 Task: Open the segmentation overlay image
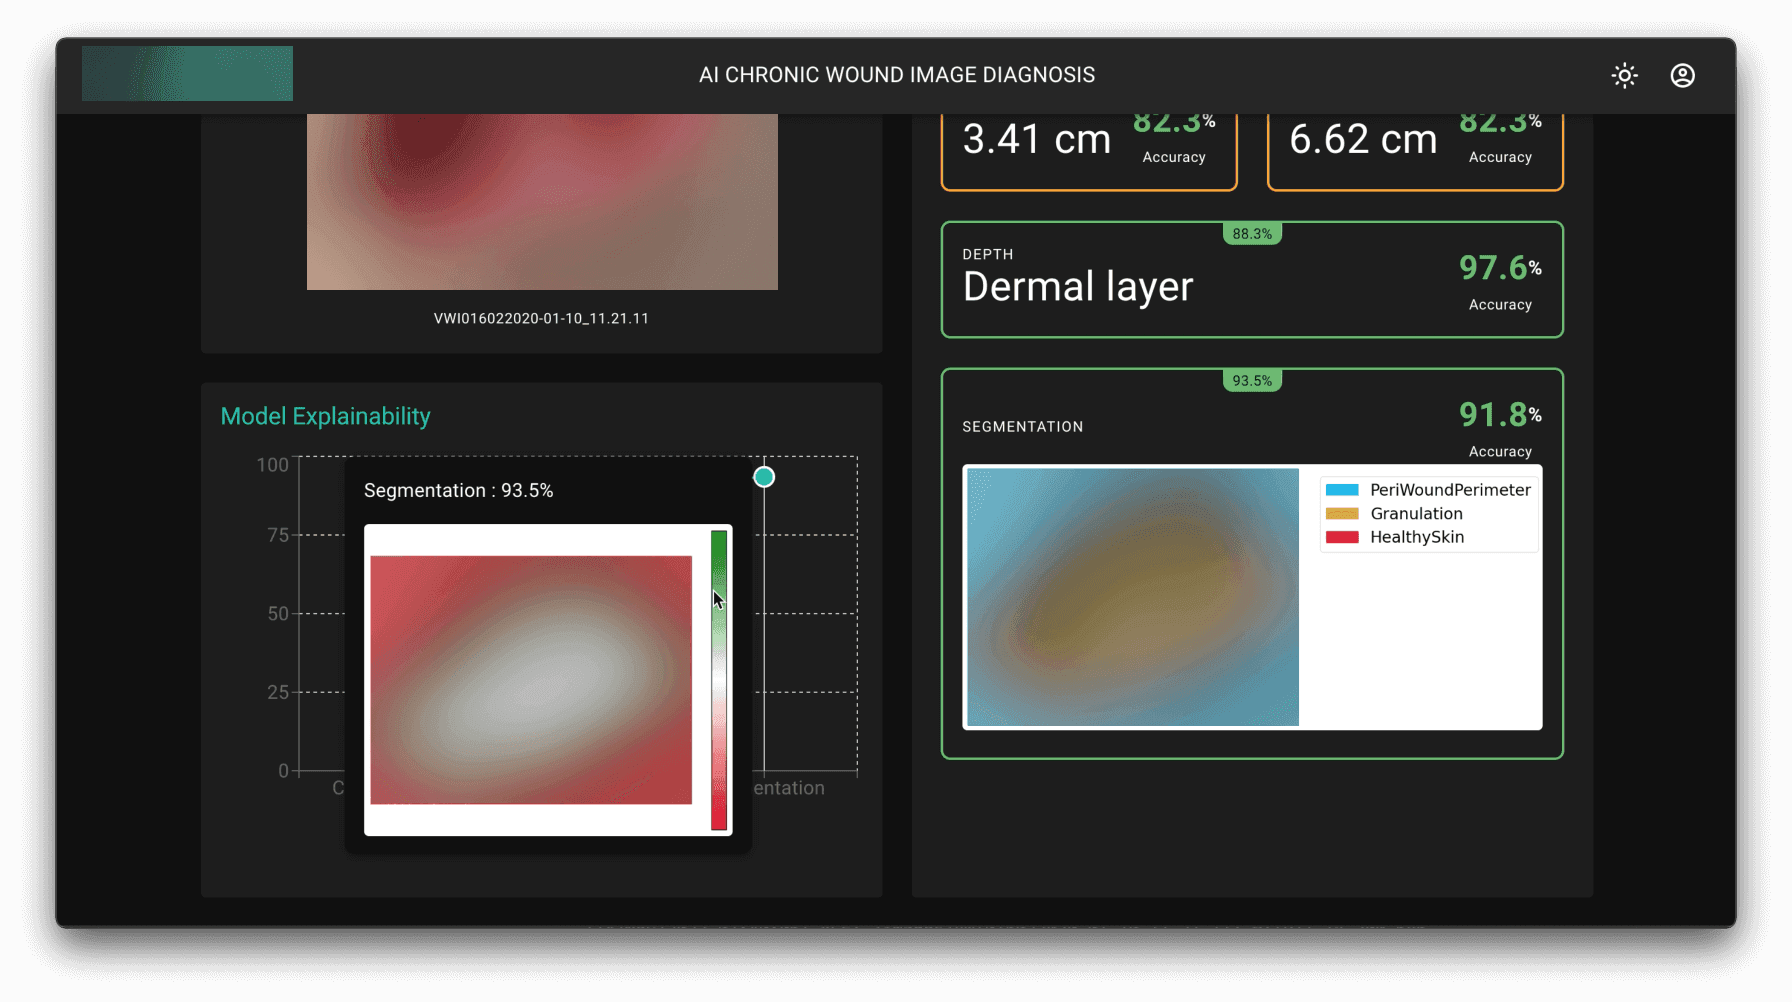pyautogui.click(x=1131, y=595)
